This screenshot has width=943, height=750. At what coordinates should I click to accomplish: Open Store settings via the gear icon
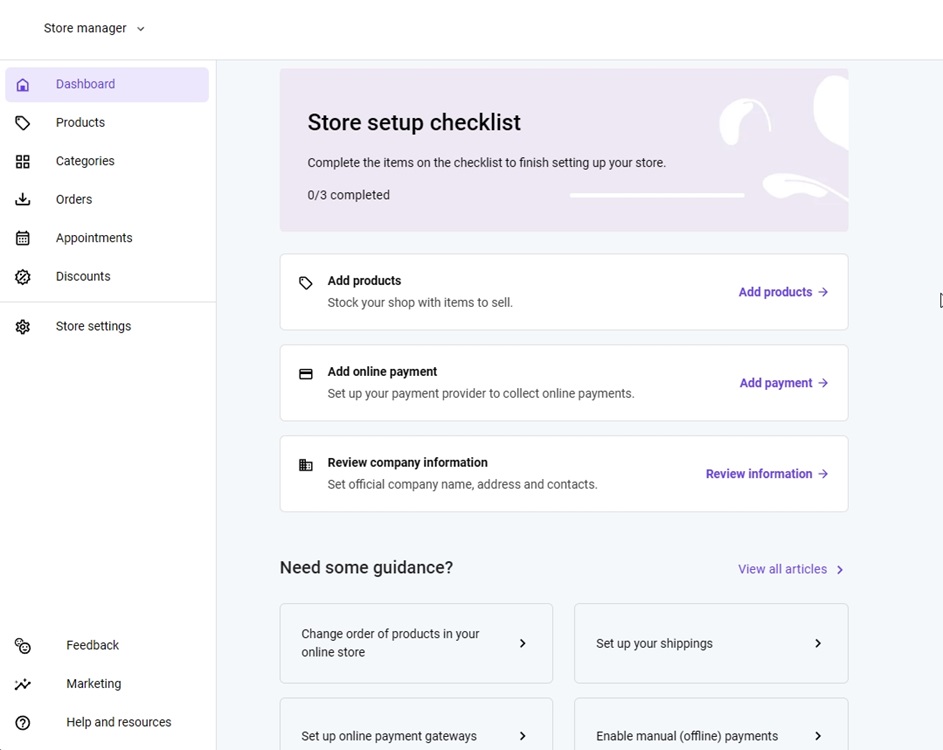click(22, 326)
